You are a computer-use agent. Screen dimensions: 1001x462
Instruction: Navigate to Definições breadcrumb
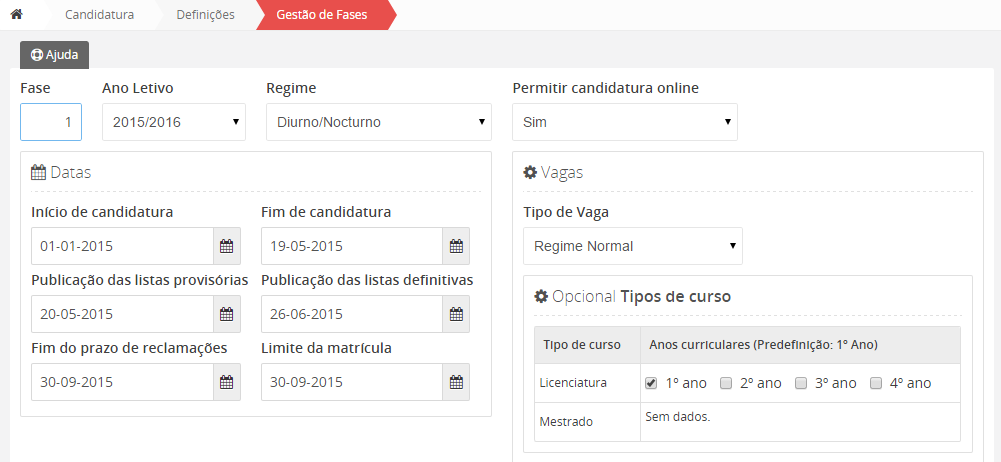205,15
